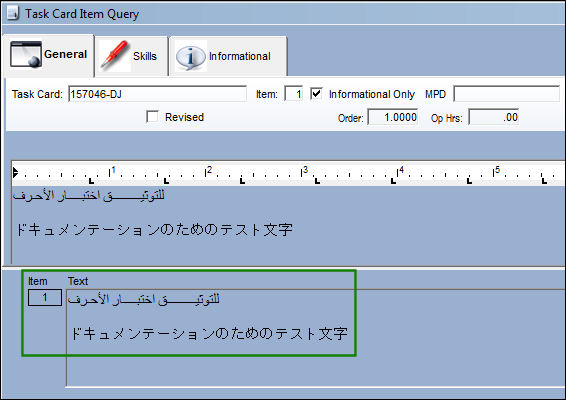Screen dimensions: 566x400
Task: Click the Op Hrs field showing .00
Action: pos(494,117)
